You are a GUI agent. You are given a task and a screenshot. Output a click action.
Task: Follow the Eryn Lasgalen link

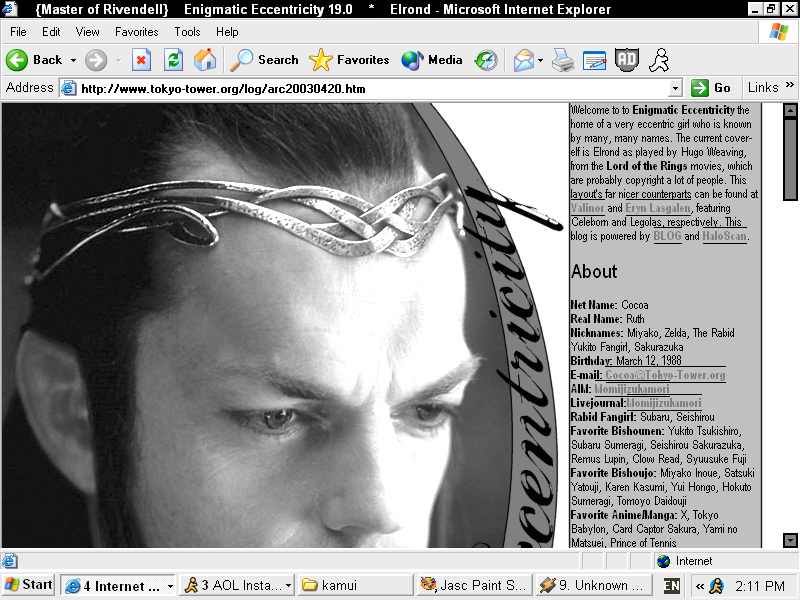[658, 208]
